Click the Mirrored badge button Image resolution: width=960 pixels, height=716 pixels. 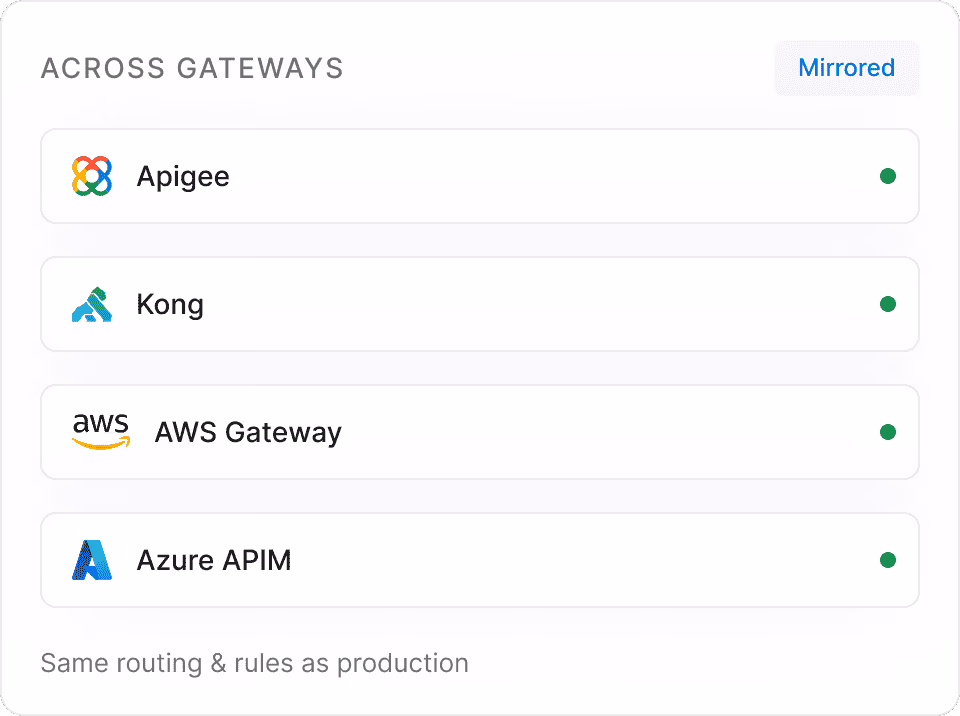pyautogui.click(x=847, y=68)
